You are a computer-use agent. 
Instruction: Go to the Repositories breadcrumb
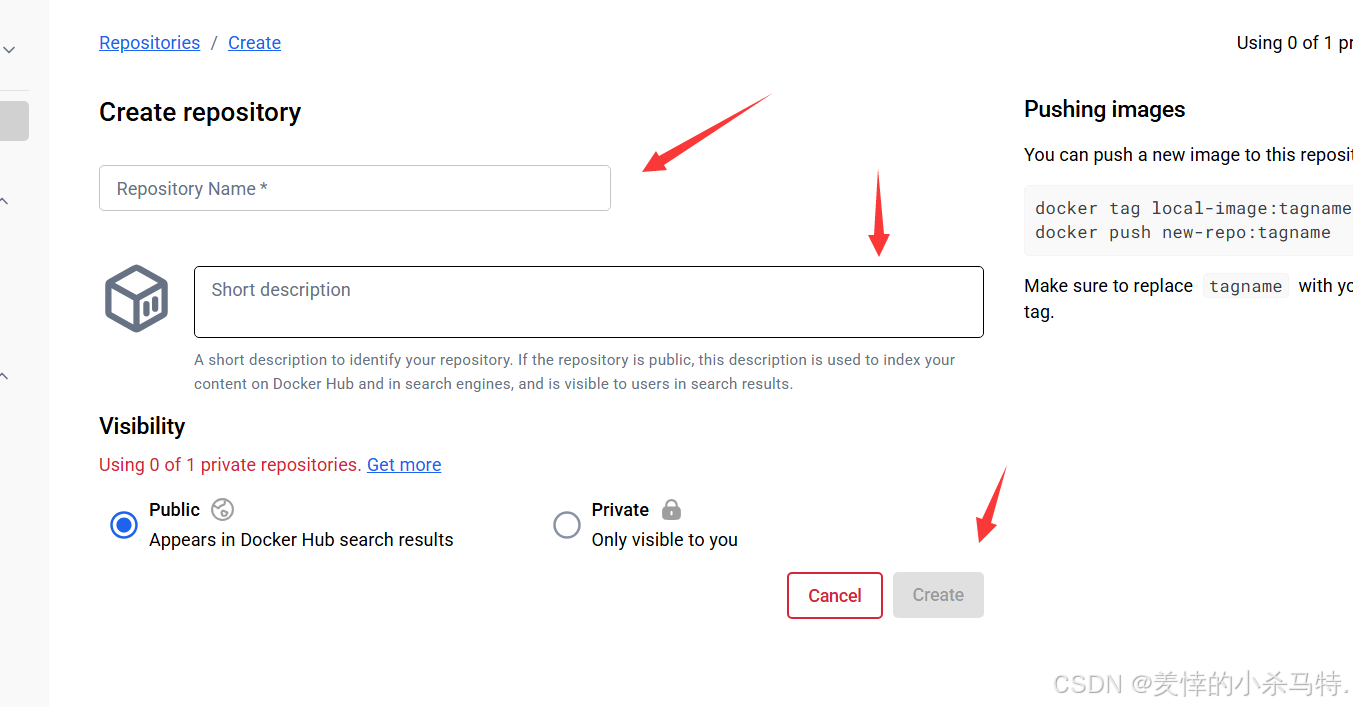pos(149,43)
